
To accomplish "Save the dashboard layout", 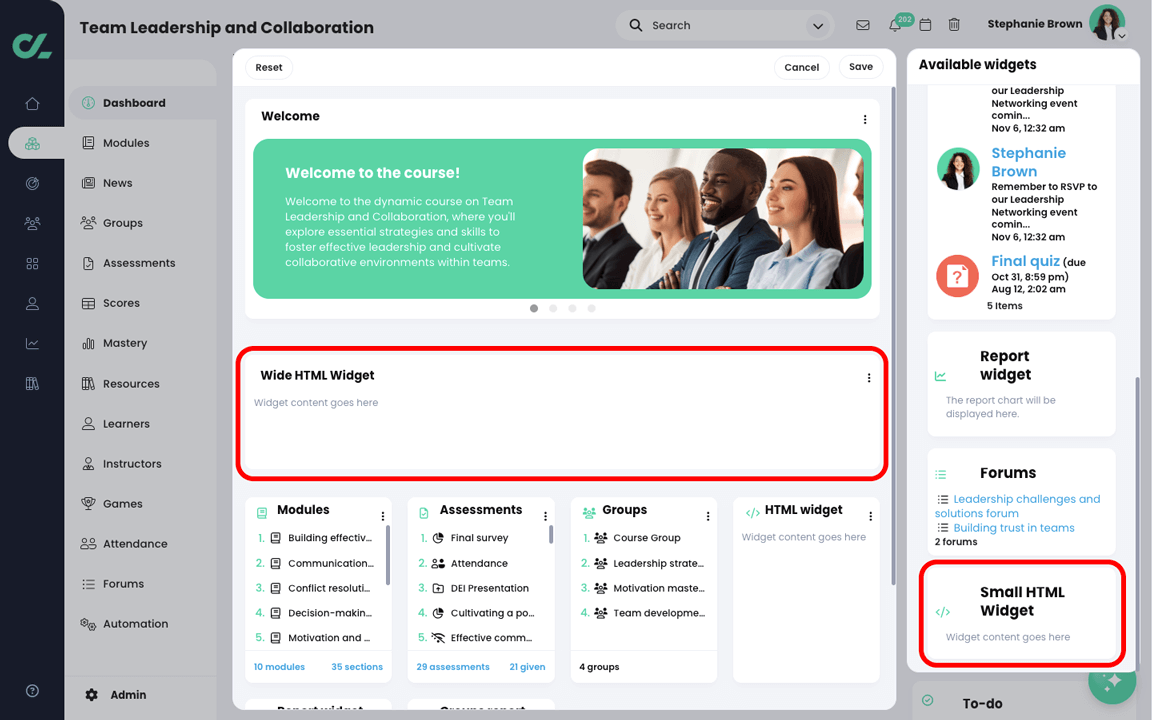I will point(861,67).
